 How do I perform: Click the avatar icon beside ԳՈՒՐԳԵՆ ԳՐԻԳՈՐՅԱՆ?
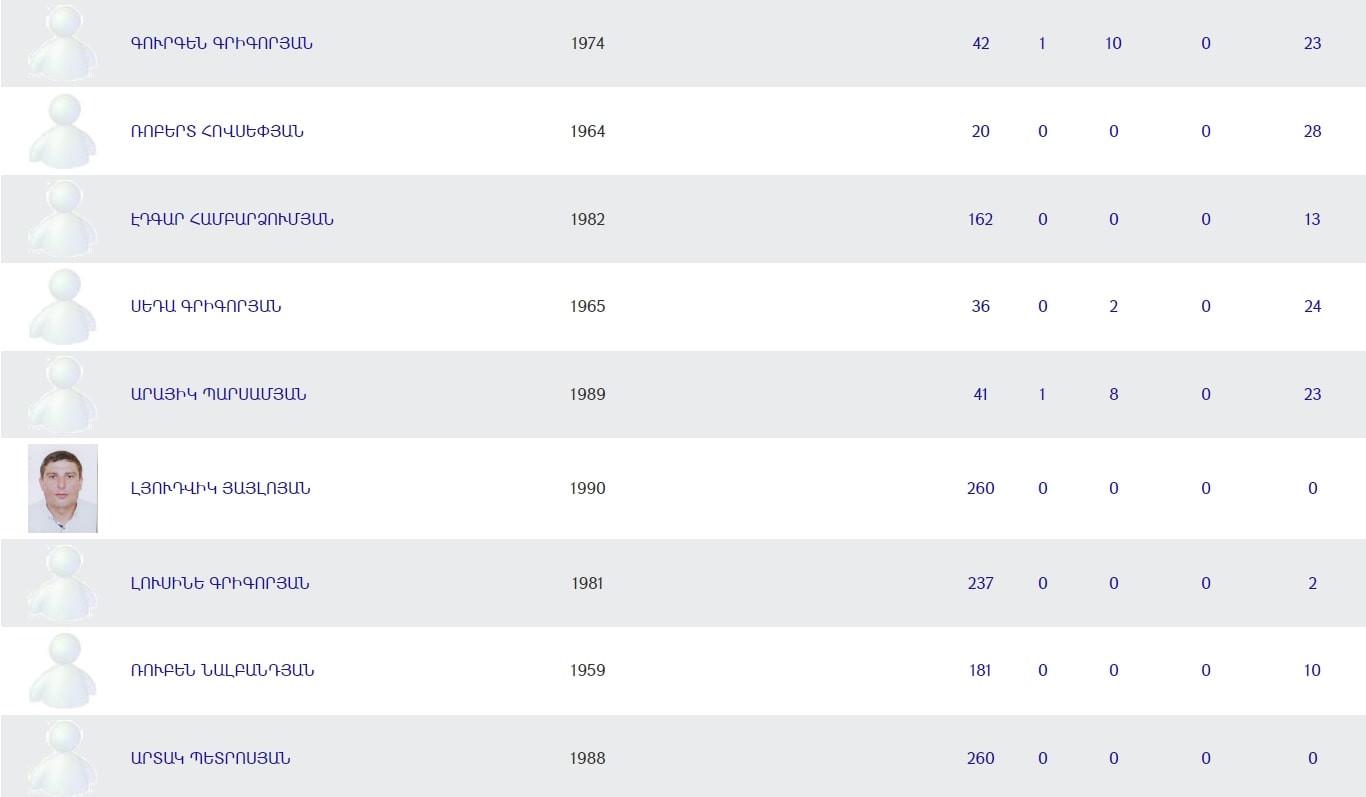[63, 43]
